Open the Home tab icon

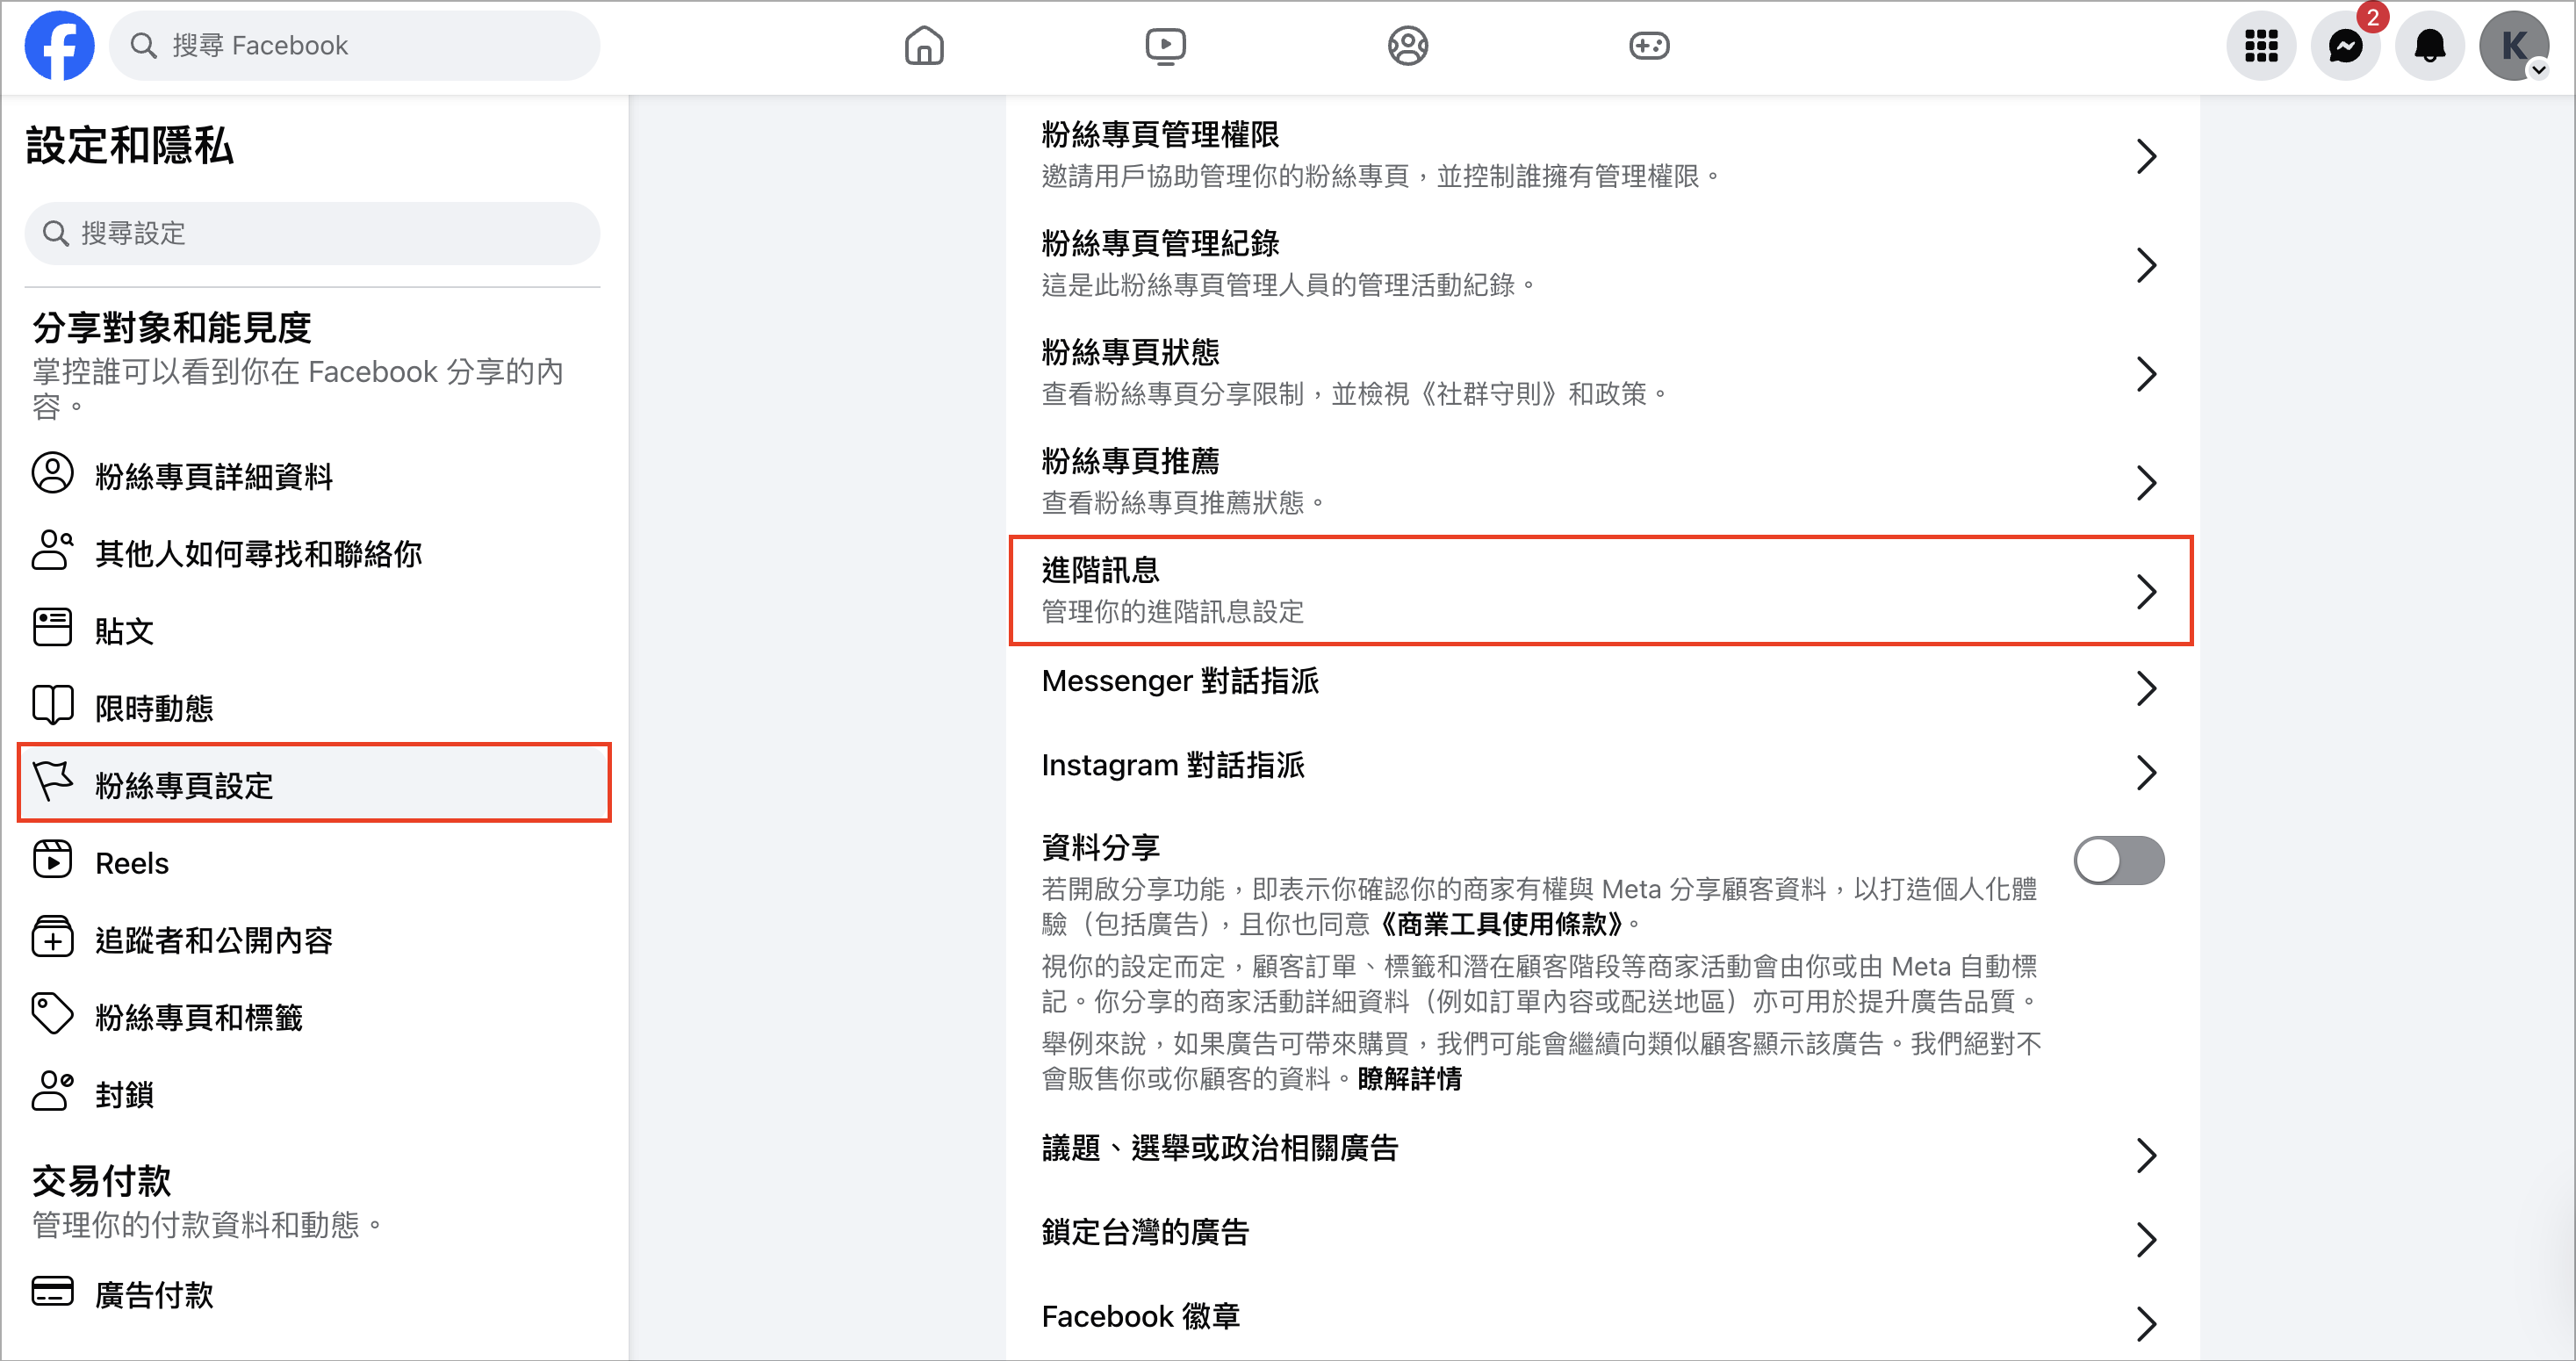click(924, 46)
